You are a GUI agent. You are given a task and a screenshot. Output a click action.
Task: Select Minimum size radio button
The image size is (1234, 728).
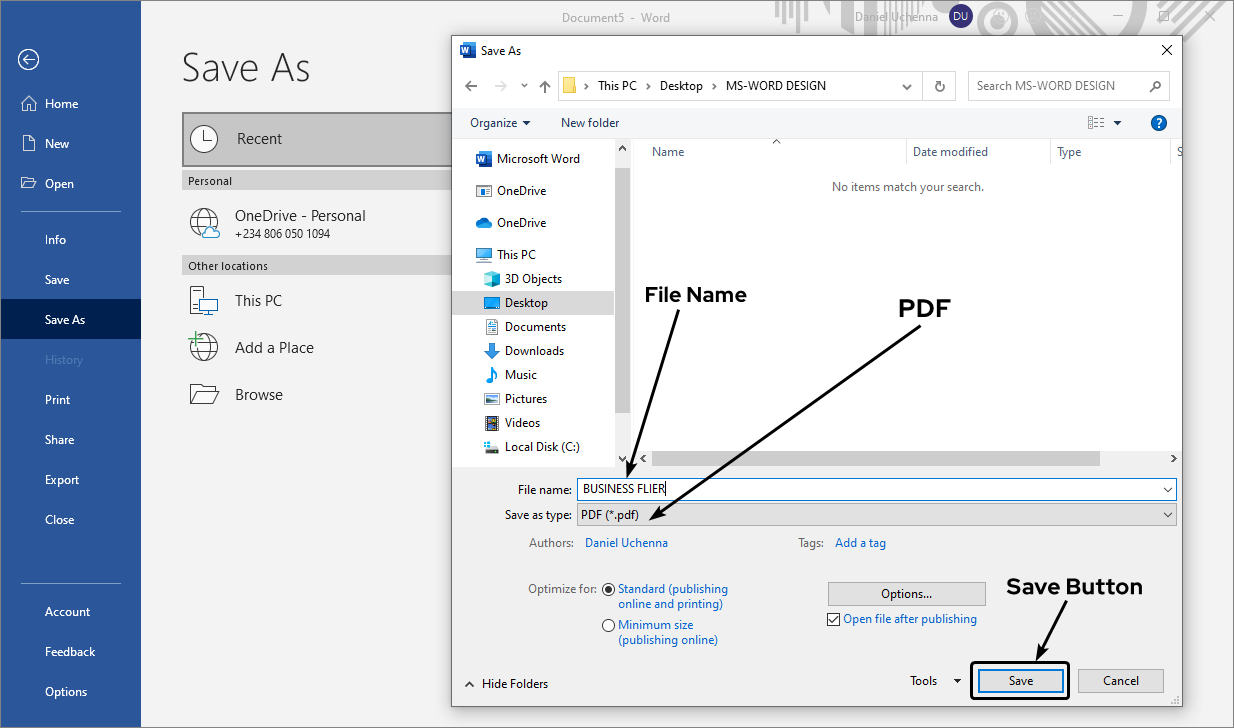click(609, 626)
